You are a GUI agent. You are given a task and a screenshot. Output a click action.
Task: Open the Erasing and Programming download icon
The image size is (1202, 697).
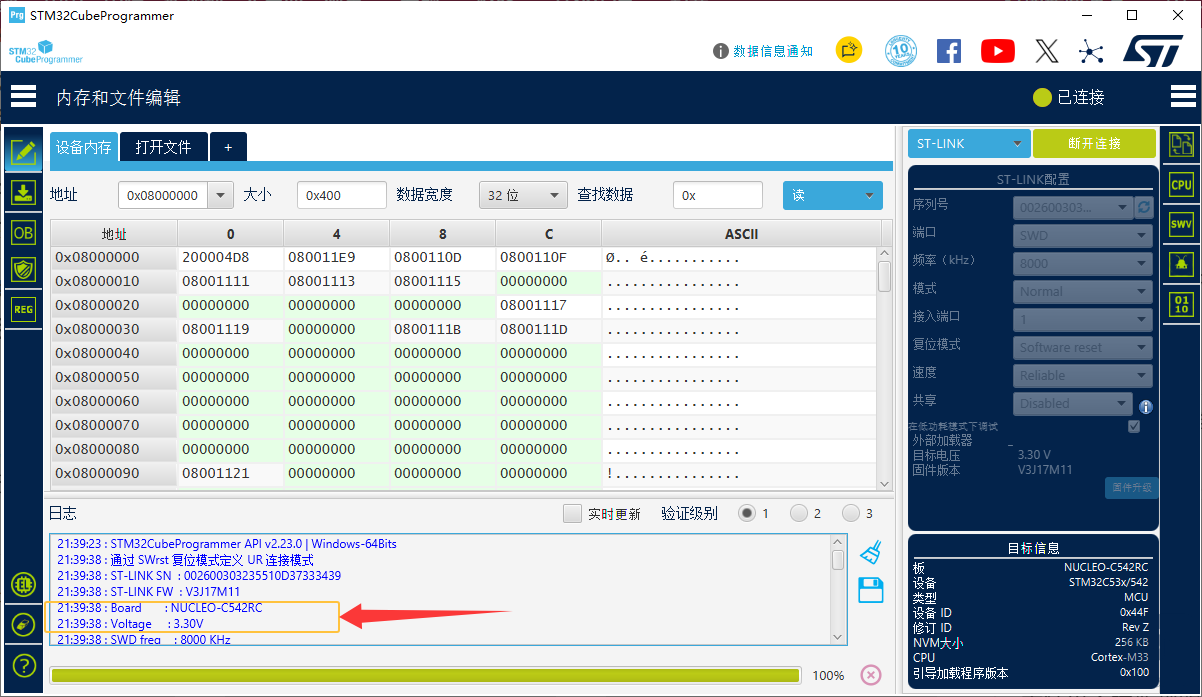tap(23, 193)
